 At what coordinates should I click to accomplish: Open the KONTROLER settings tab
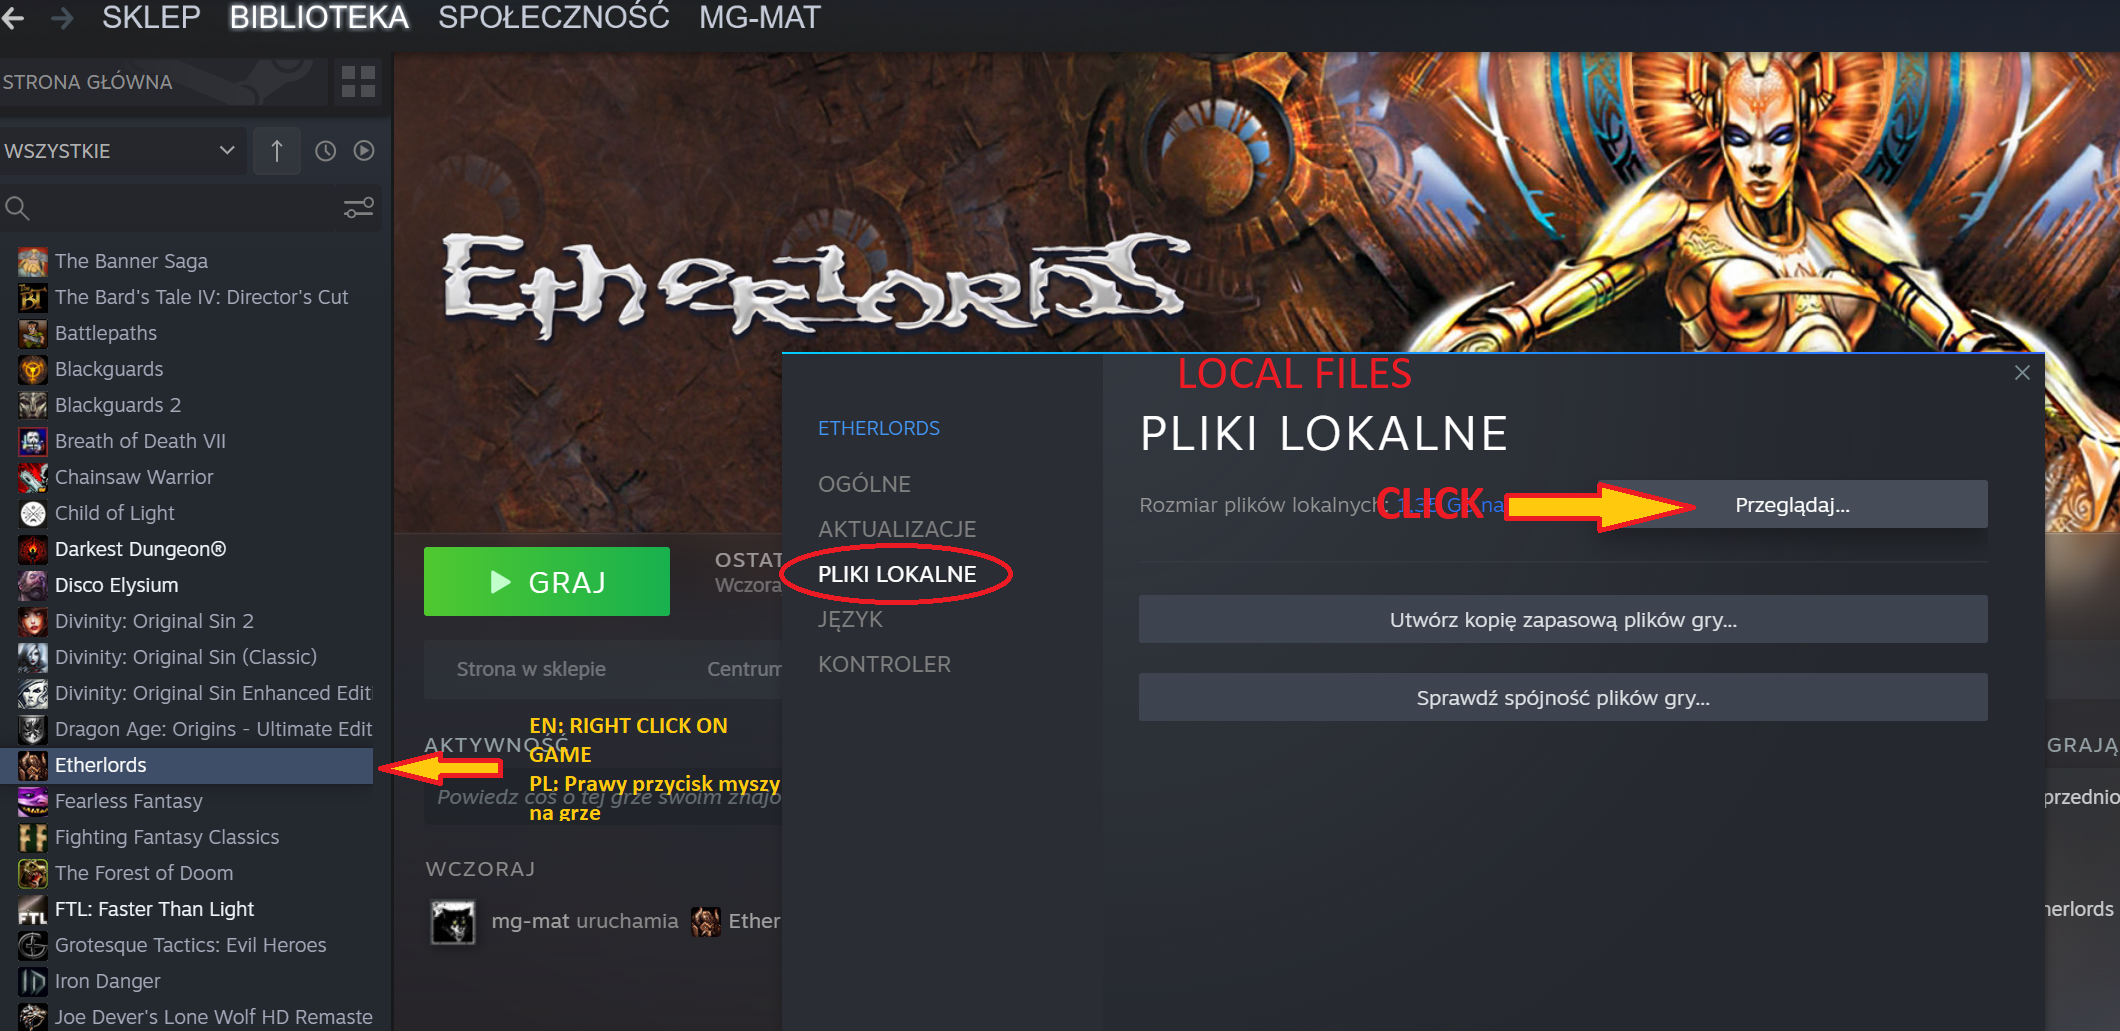884,664
